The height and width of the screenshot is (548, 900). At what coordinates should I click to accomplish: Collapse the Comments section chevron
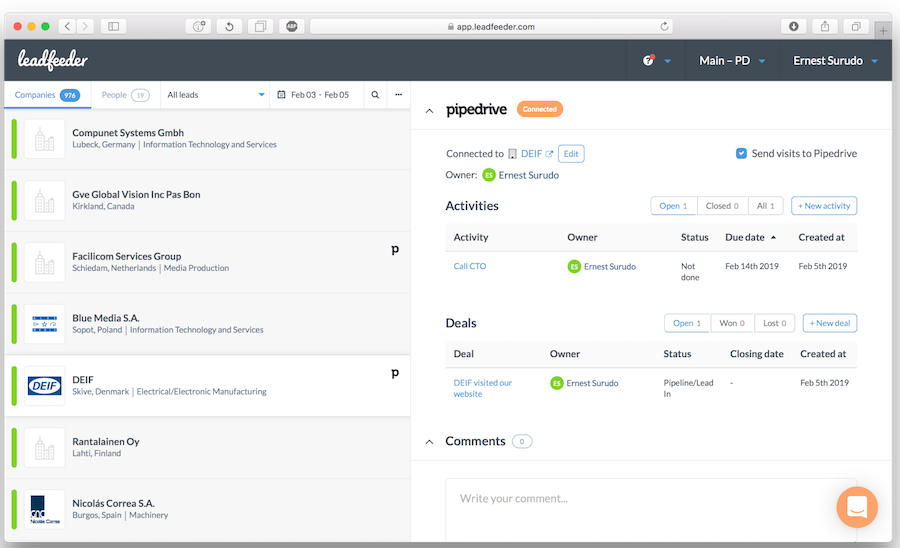coord(429,442)
